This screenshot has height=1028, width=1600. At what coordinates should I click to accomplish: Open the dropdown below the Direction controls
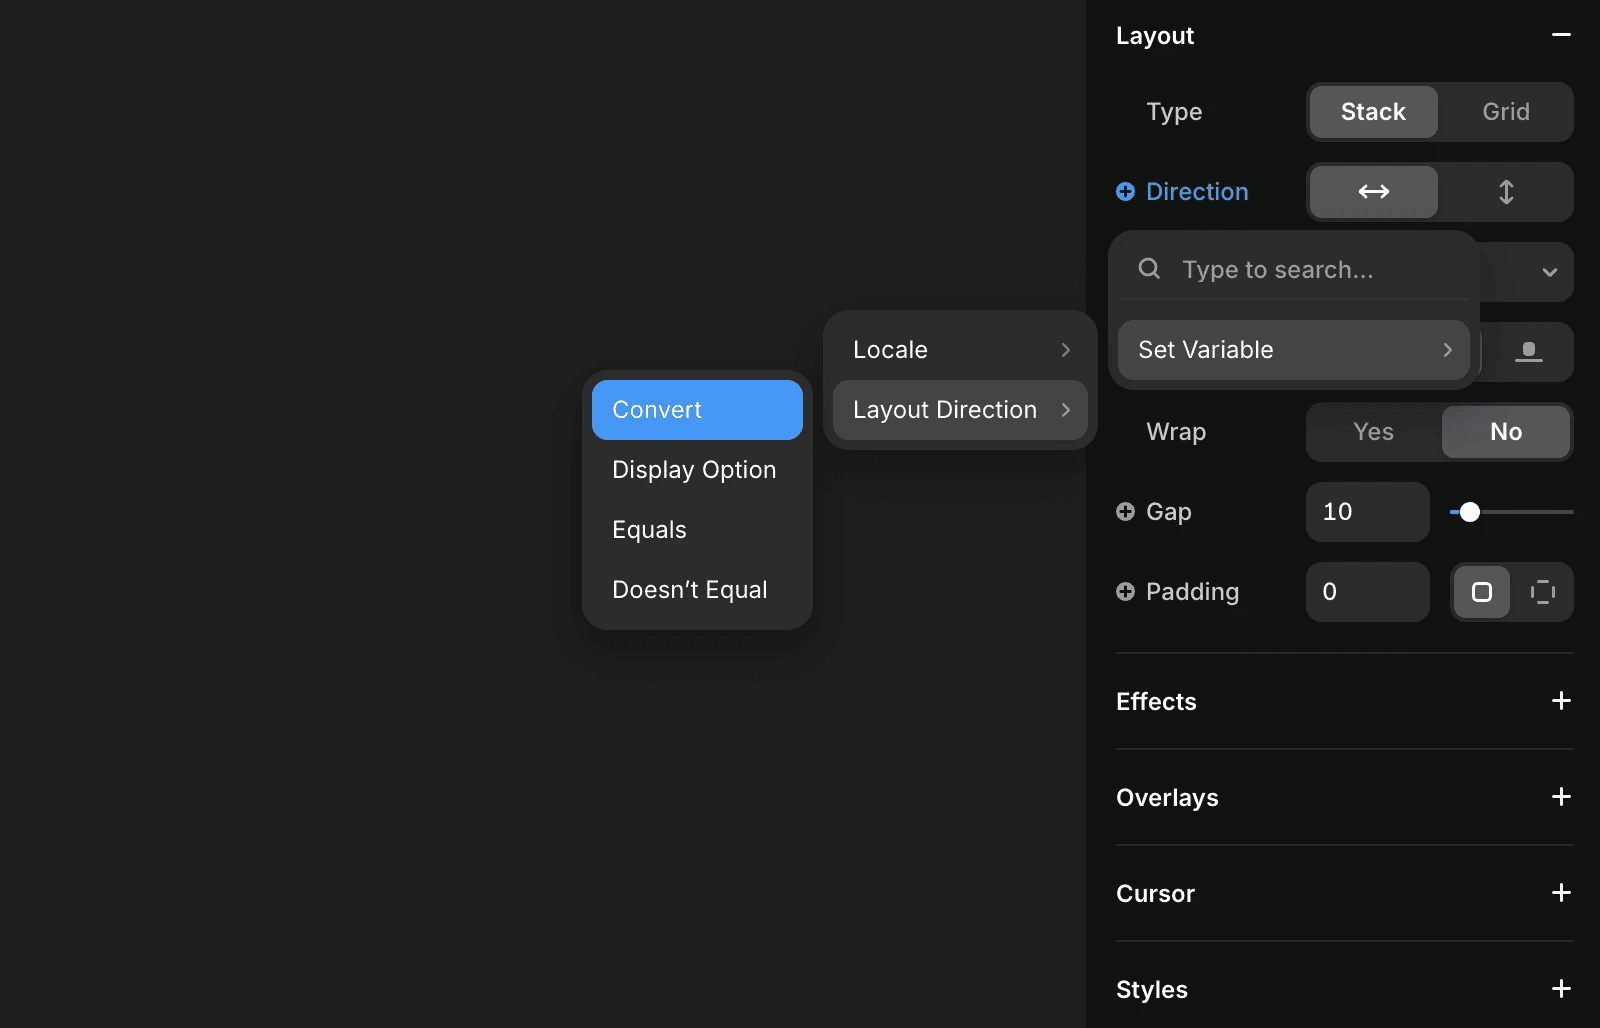(x=1549, y=271)
